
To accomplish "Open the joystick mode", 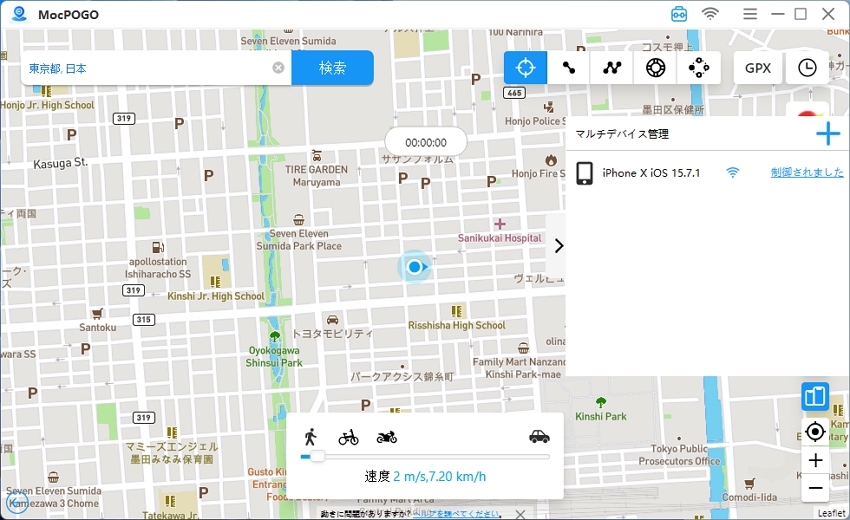I will pos(699,68).
